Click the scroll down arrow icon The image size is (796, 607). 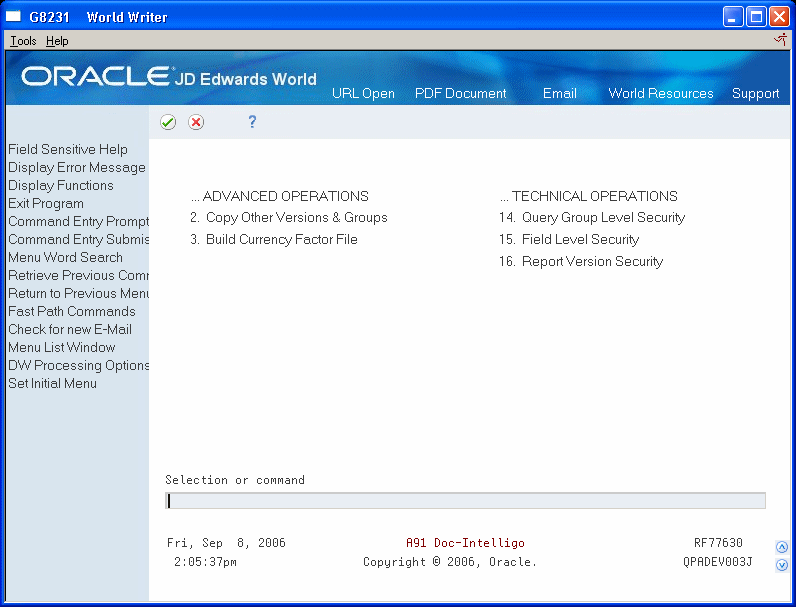tap(782, 565)
